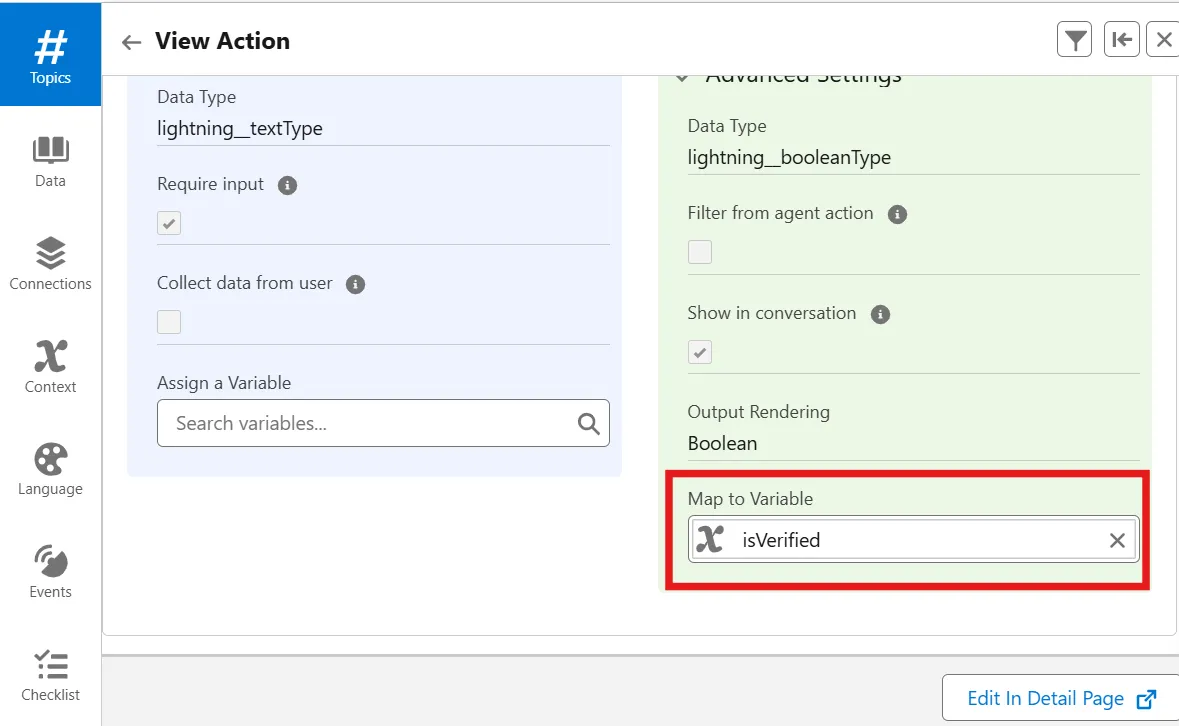Click Edit In Detail Page button
The width and height of the screenshot is (1179, 726).
click(1060, 699)
